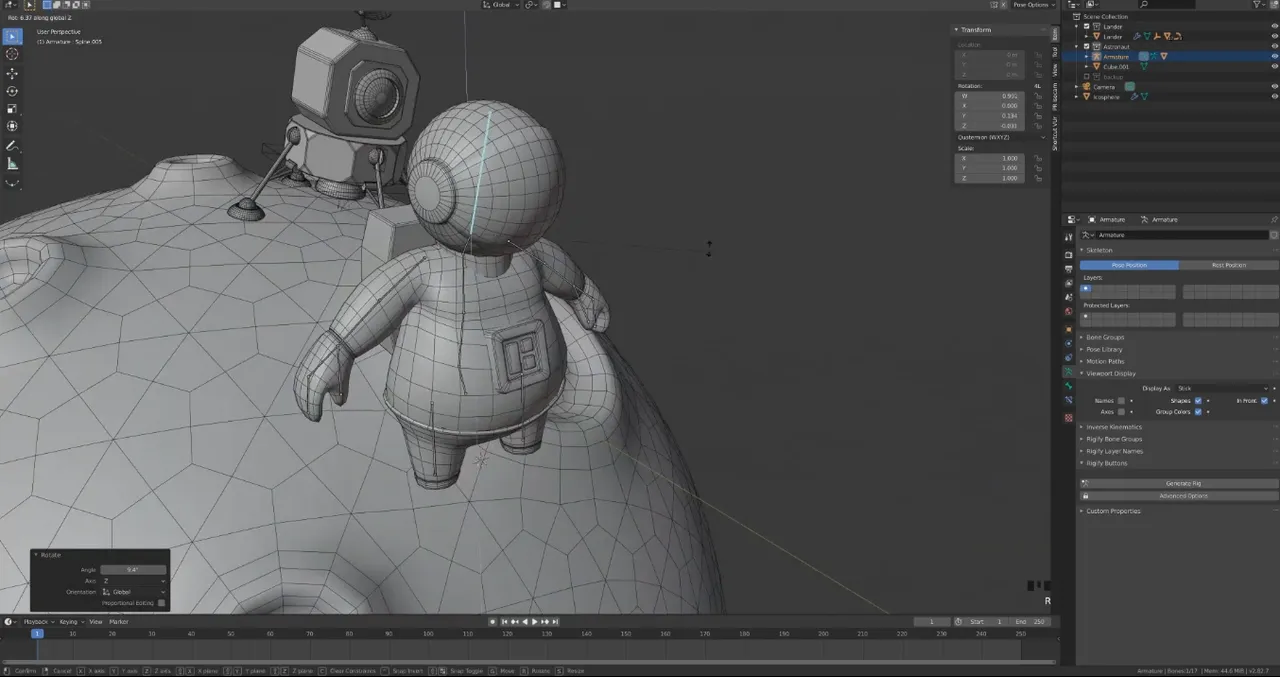Viewport: 1280px width, 677px height.
Task: Hide Icosphere with its eye icon
Action: pyautogui.click(x=1274, y=97)
